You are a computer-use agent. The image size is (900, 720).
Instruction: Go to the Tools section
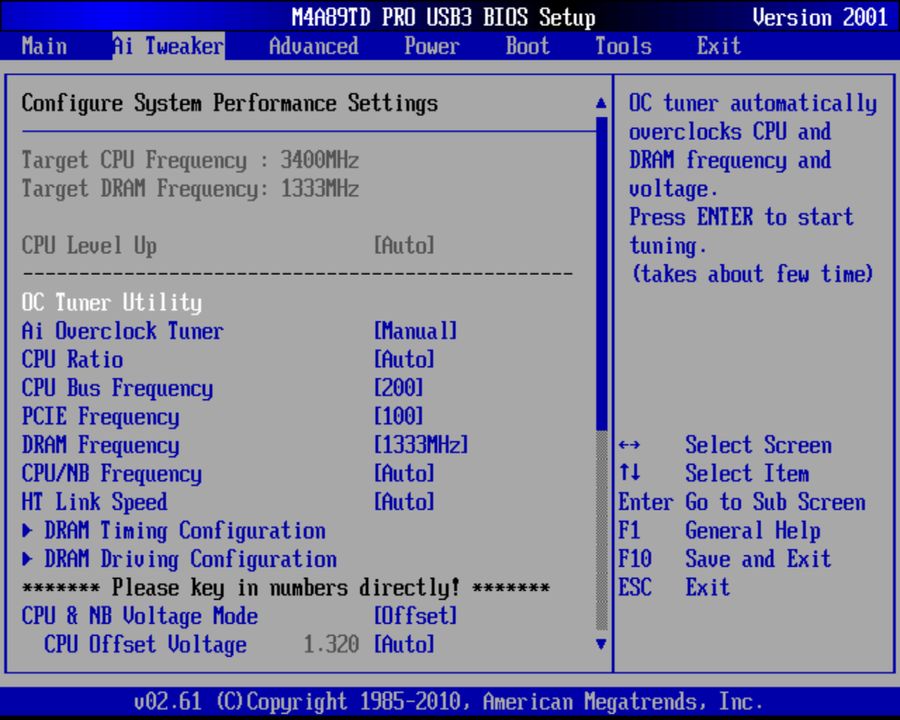click(x=622, y=46)
